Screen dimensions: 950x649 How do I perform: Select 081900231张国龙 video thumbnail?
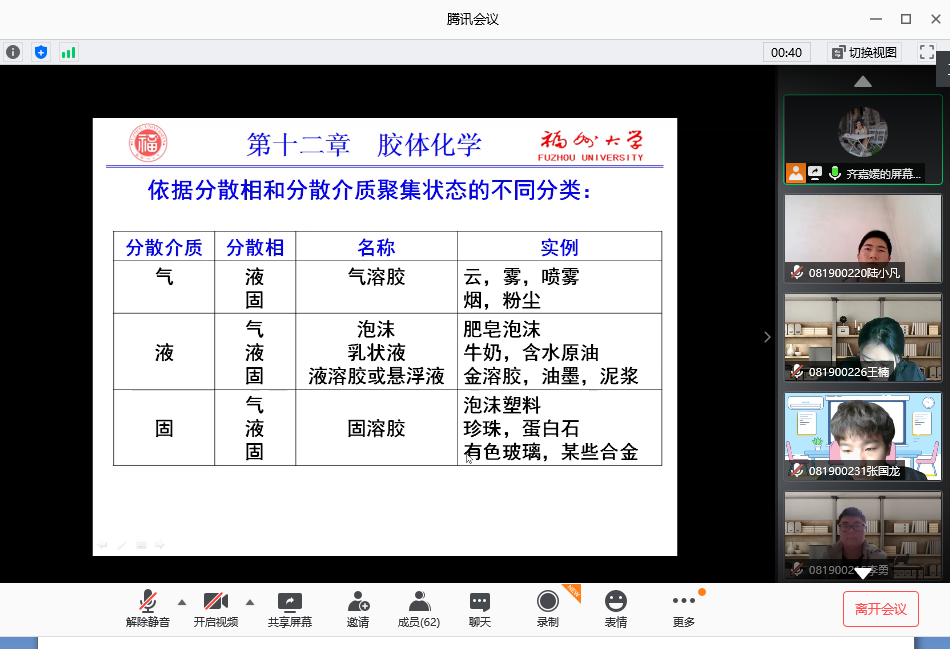[862, 436]
